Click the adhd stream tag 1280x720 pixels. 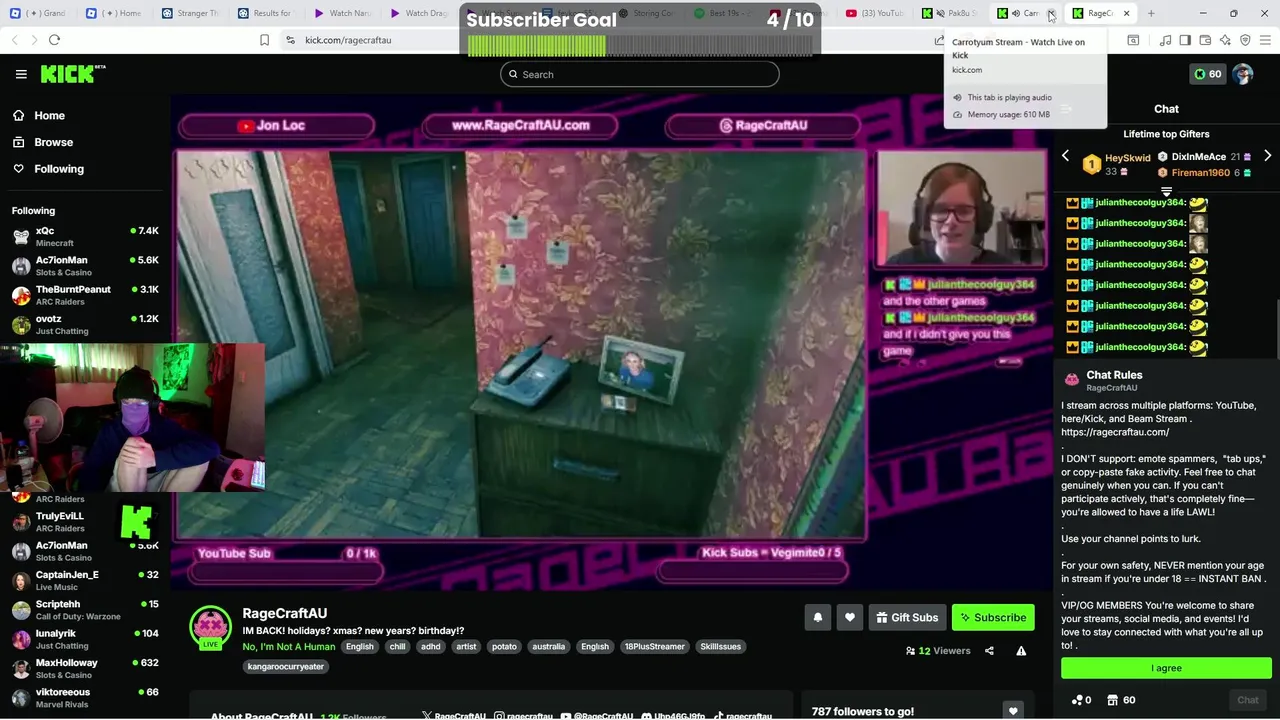[x=431, y=647]
